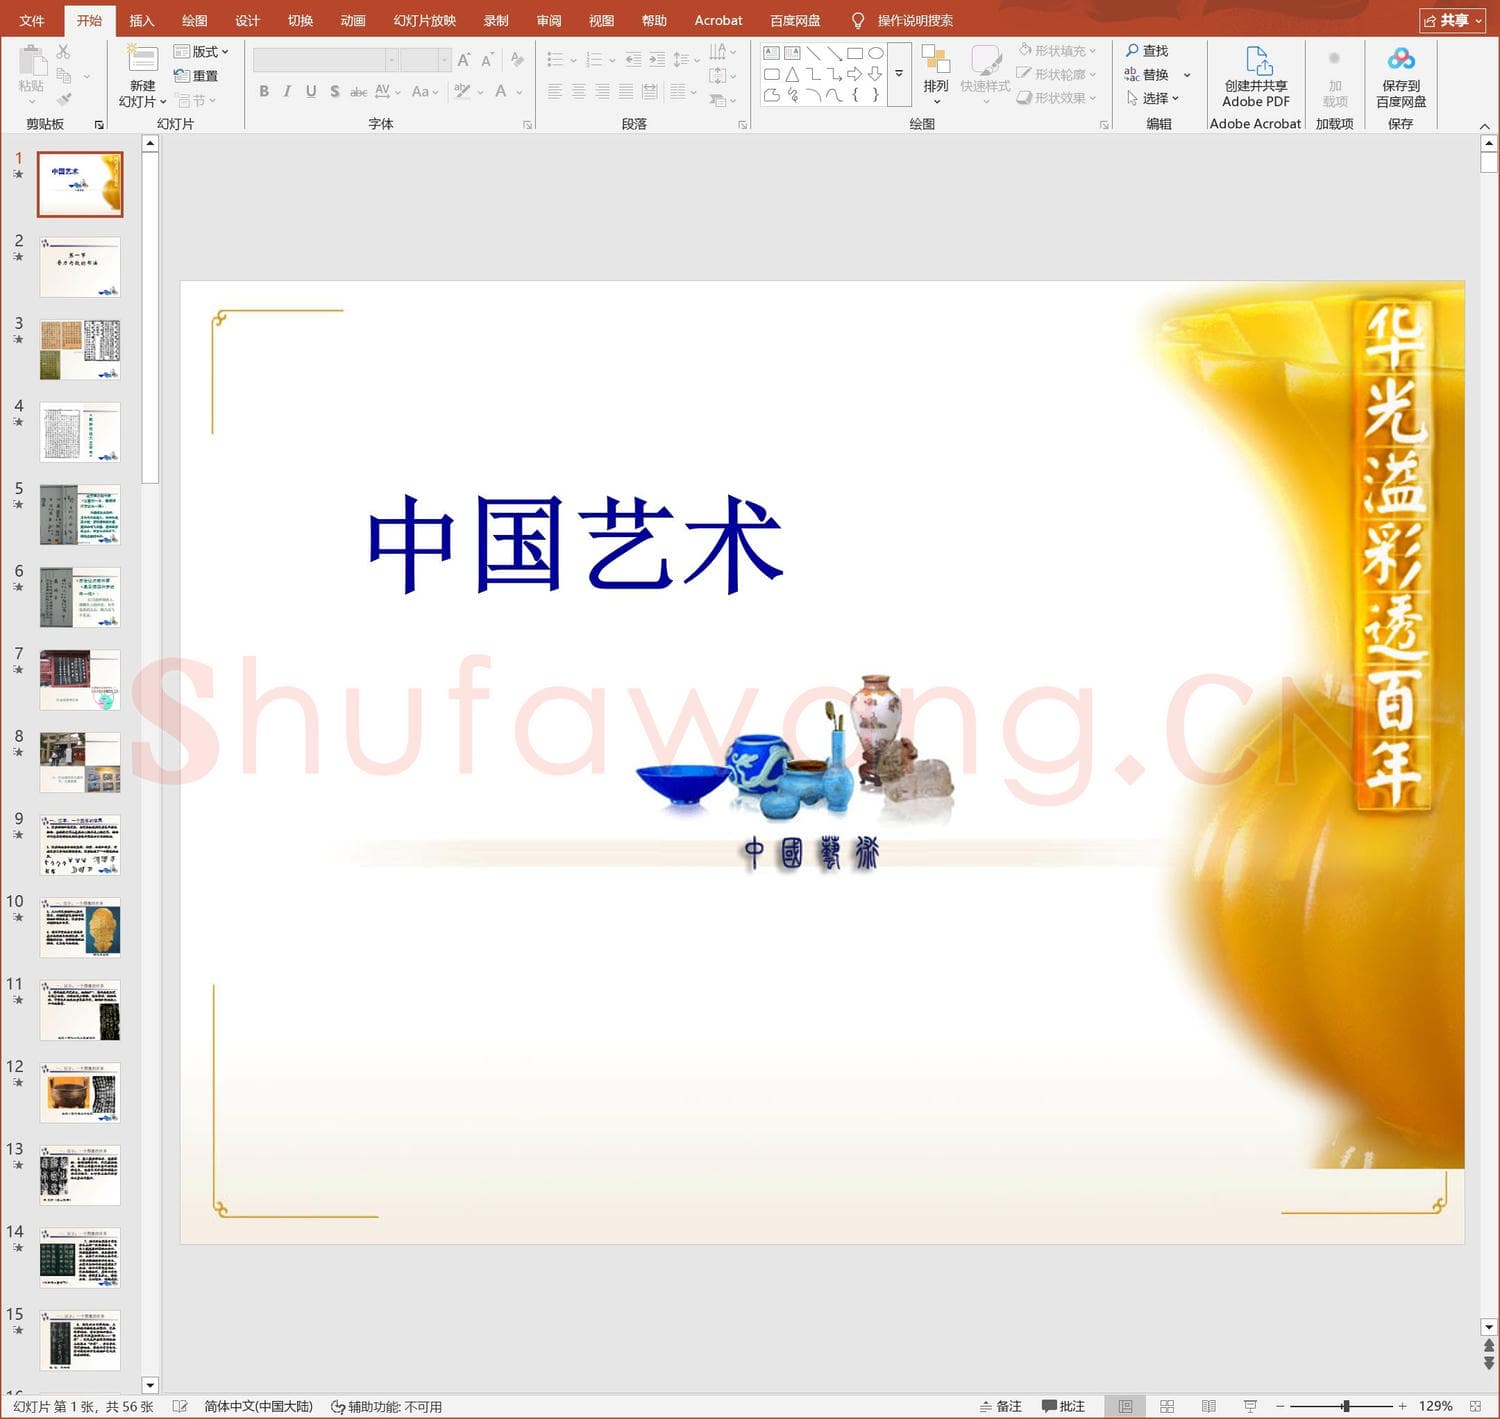
Task: Open the Share (共享) dropdown
Action: [1452, 20]
